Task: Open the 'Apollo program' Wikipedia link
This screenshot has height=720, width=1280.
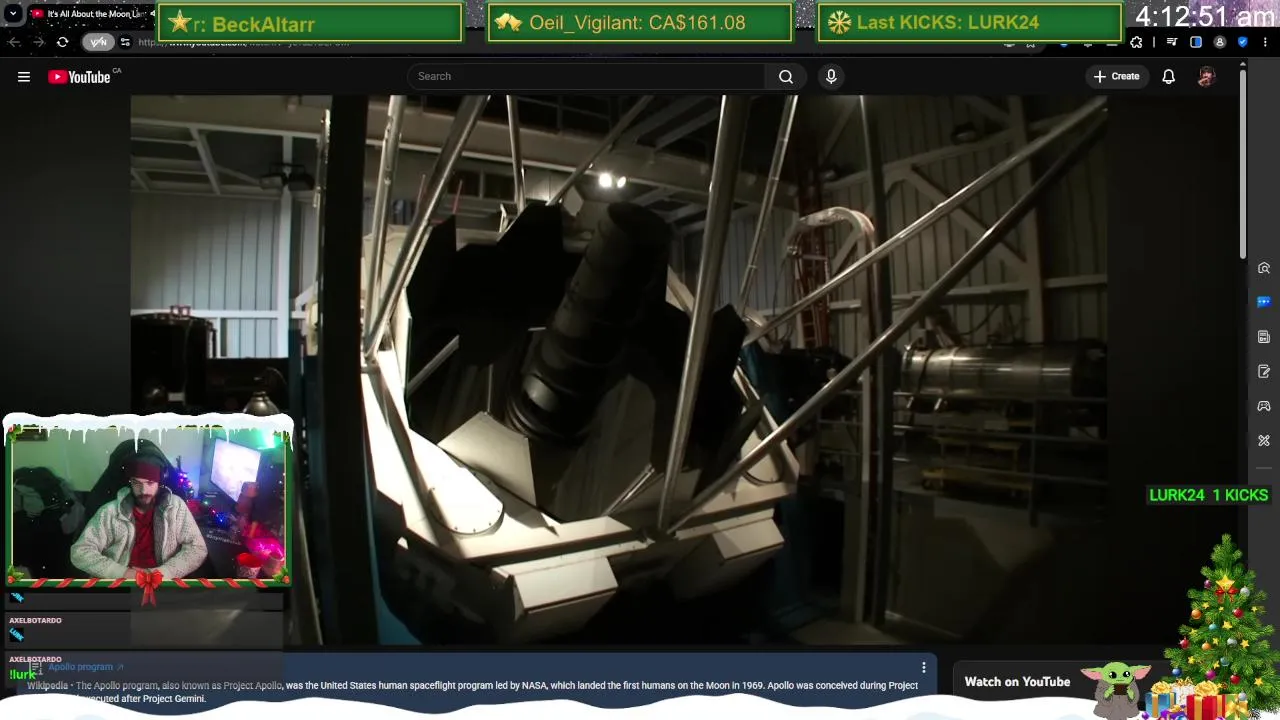Action: pyautogui.click(x=85, y=667)
